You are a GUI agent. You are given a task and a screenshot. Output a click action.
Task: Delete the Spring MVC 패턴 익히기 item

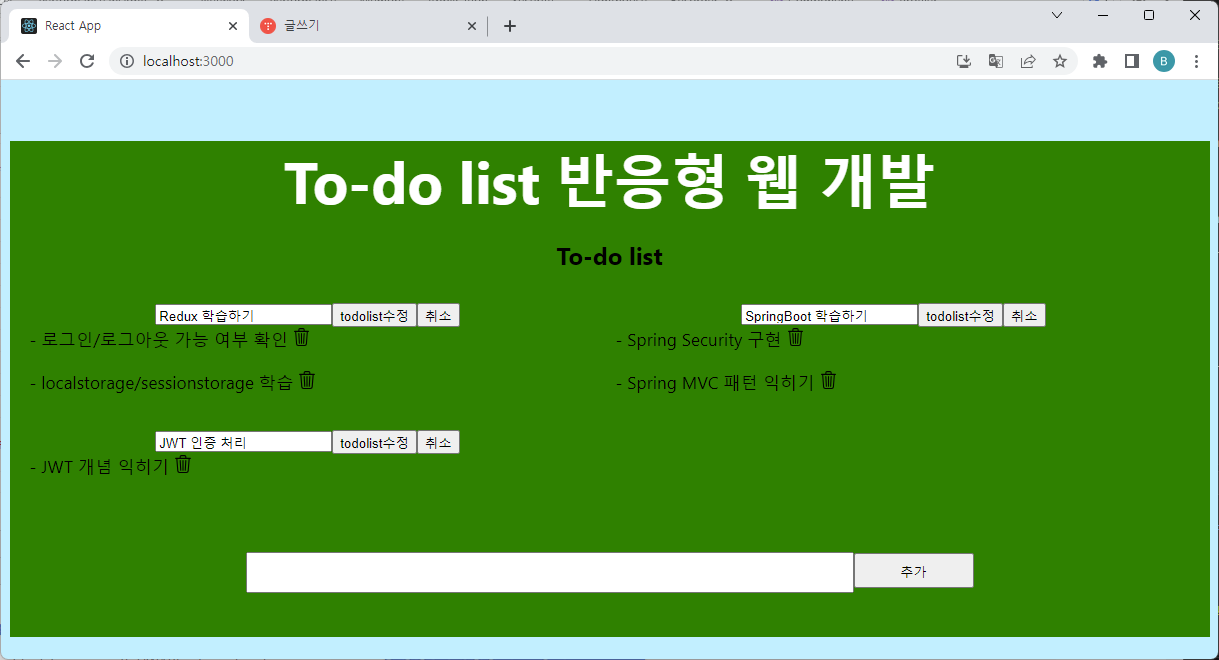pyautogui.click(x=829, y=380)
